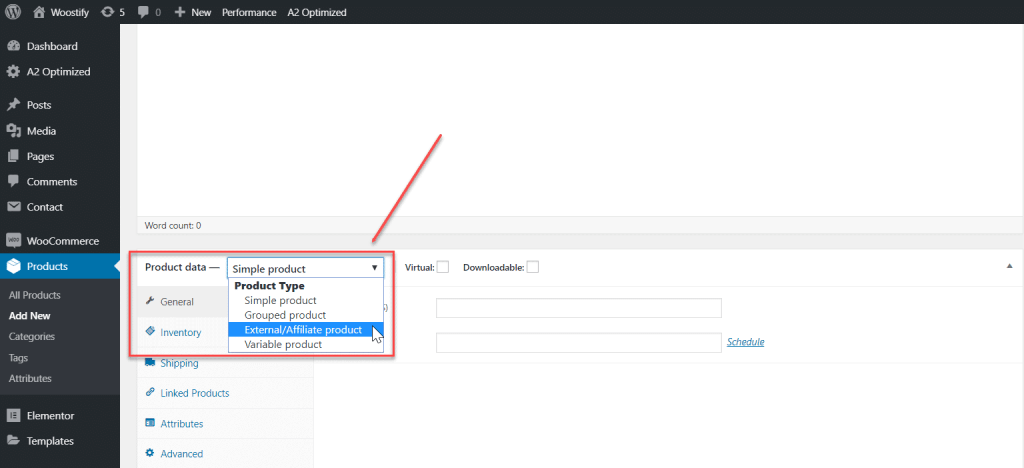The width and height of the screenshot is (1024, 468).
Task: Go to WooCommerce in the sidebar
Action: tap(62, 241)
